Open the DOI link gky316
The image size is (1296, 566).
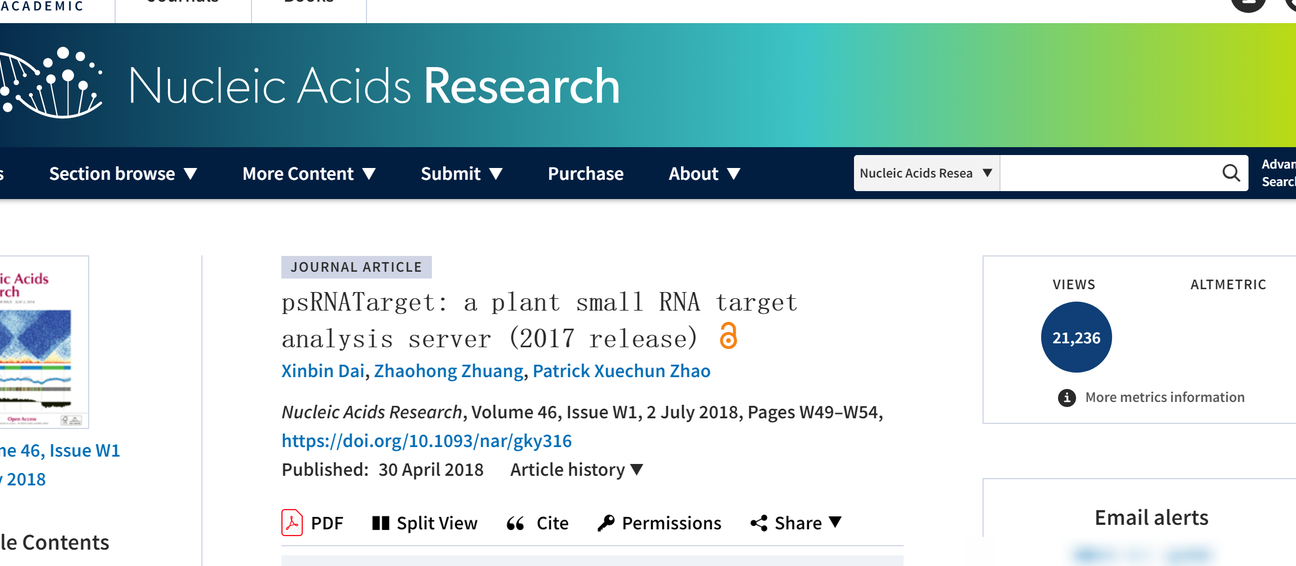[427, 440]
